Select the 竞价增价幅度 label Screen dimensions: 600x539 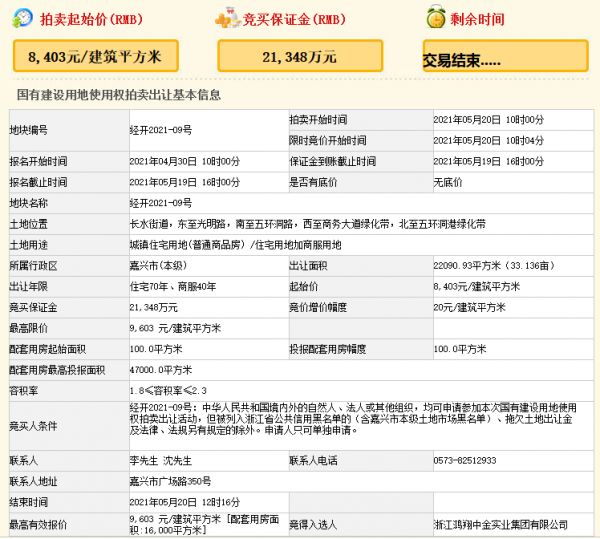[x=318, y=307]
